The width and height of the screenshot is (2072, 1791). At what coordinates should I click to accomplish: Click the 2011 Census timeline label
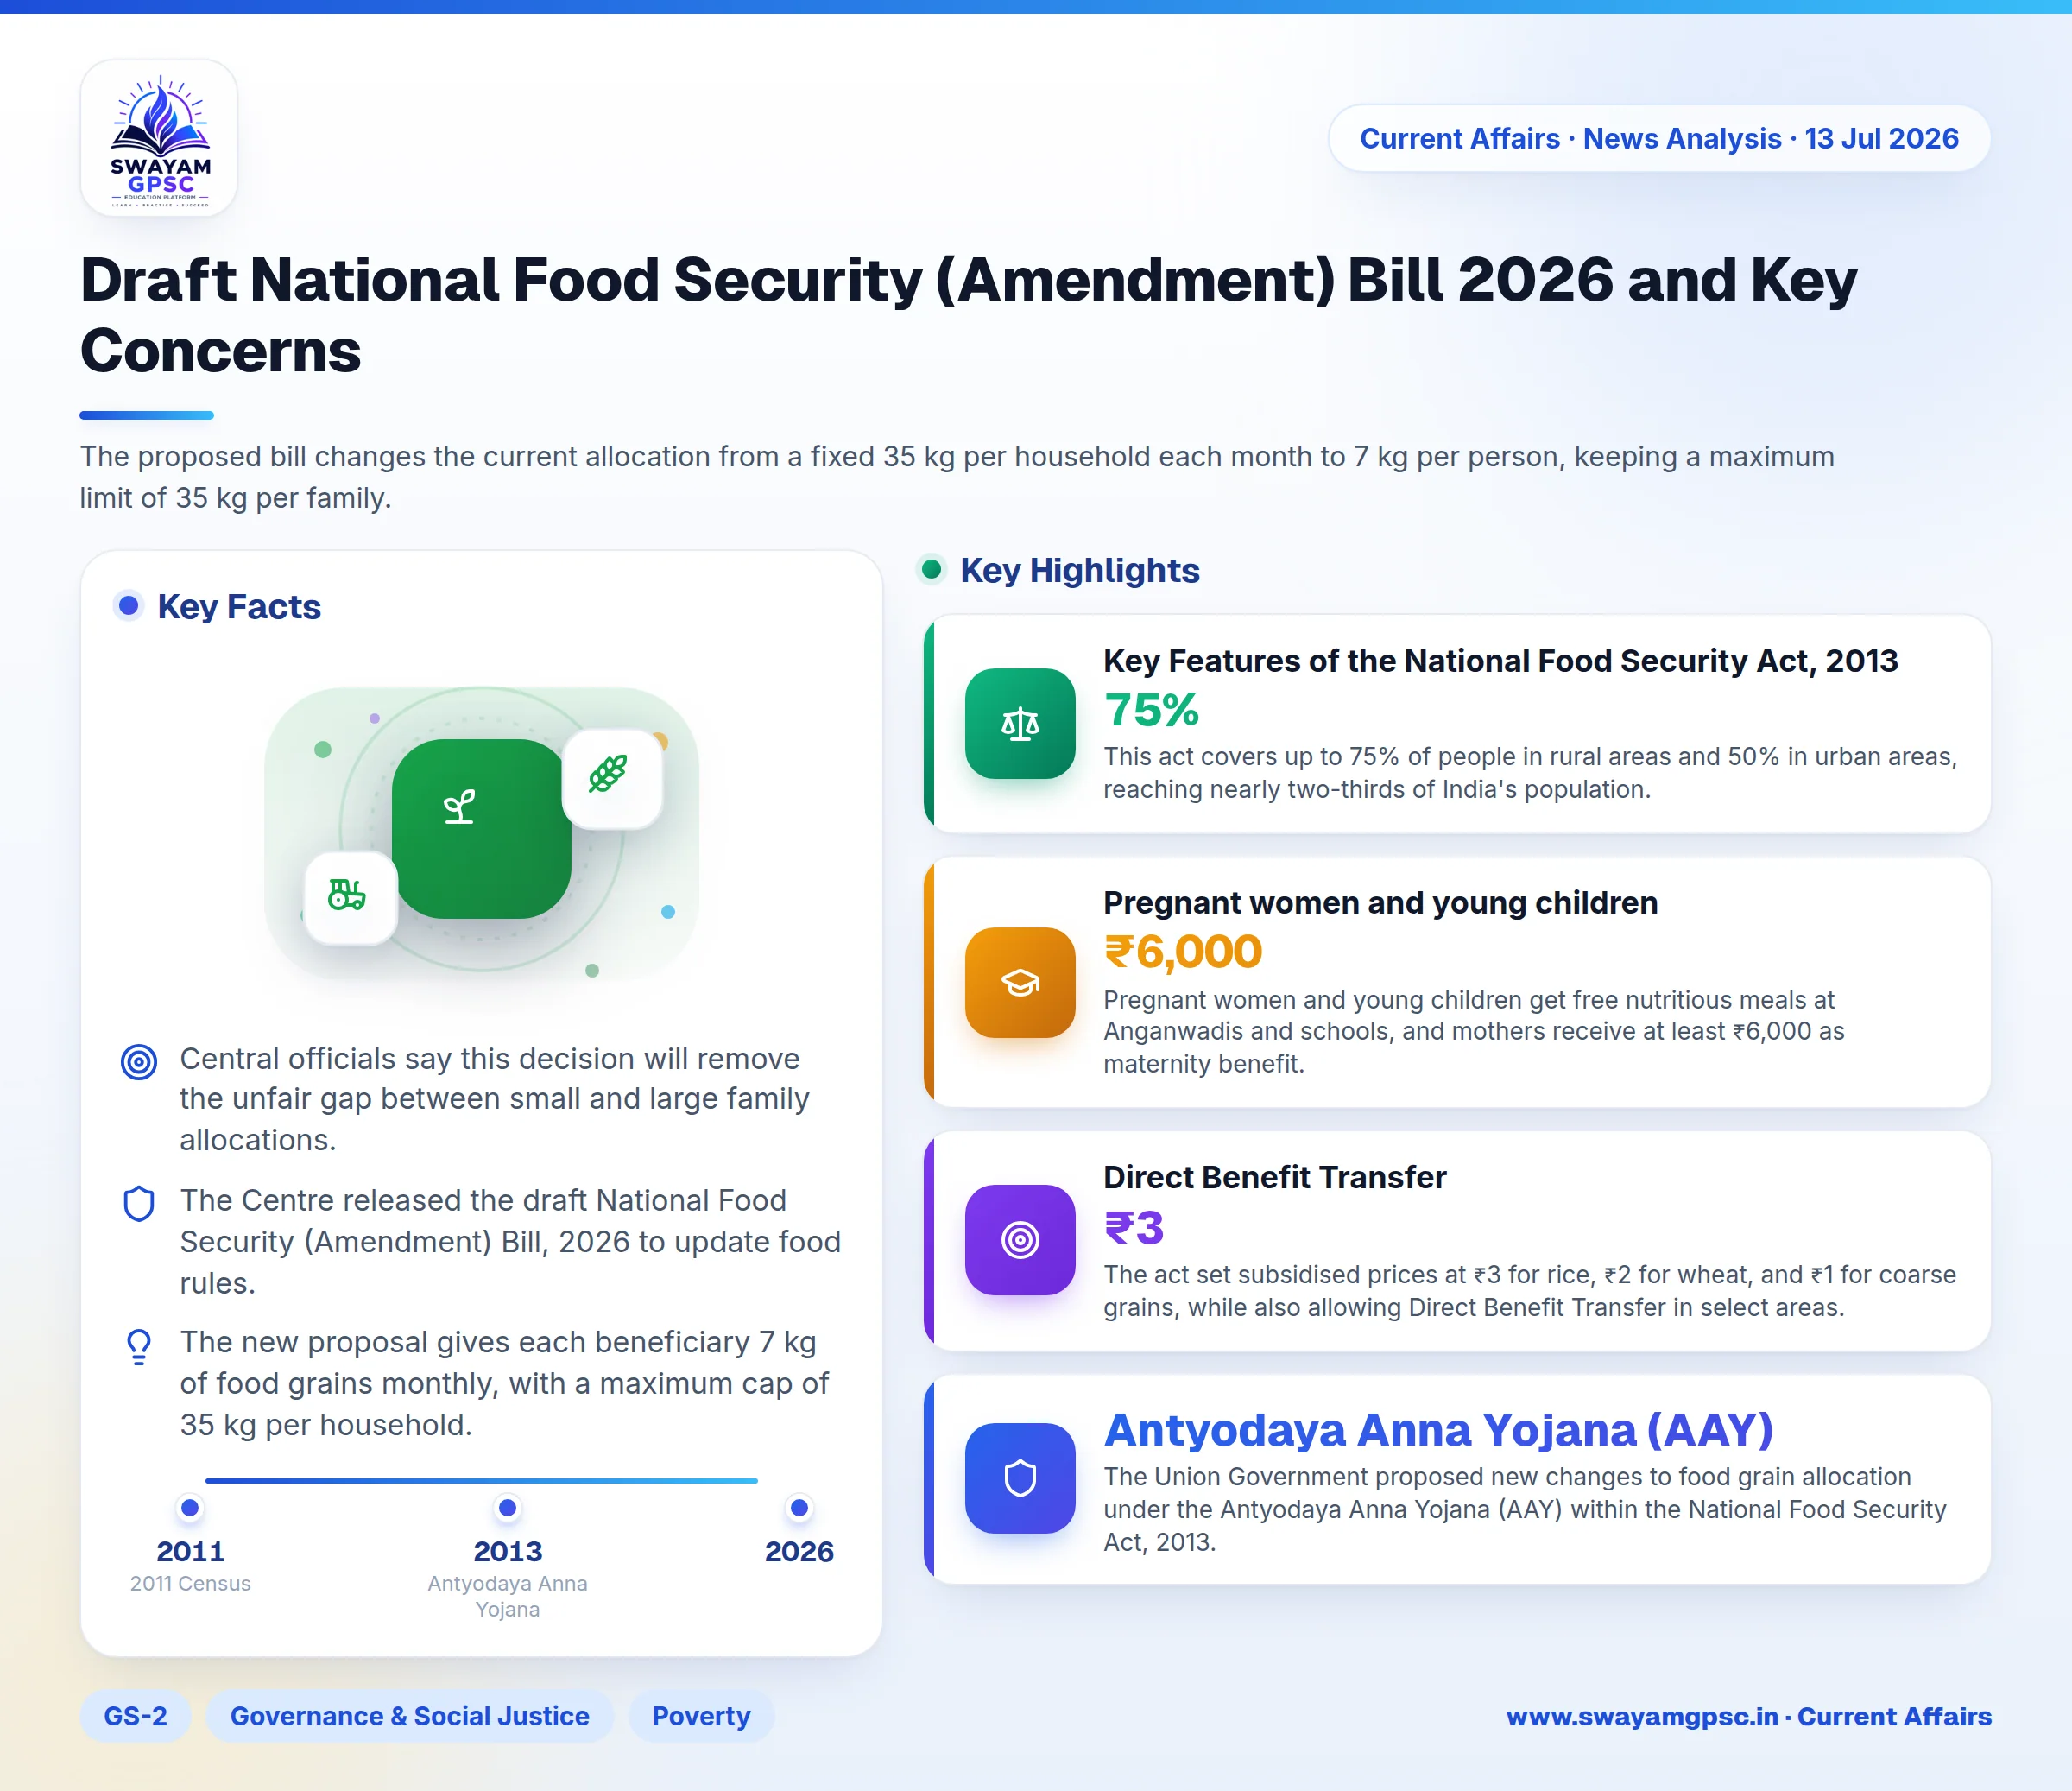click(x=190, y=1583)
